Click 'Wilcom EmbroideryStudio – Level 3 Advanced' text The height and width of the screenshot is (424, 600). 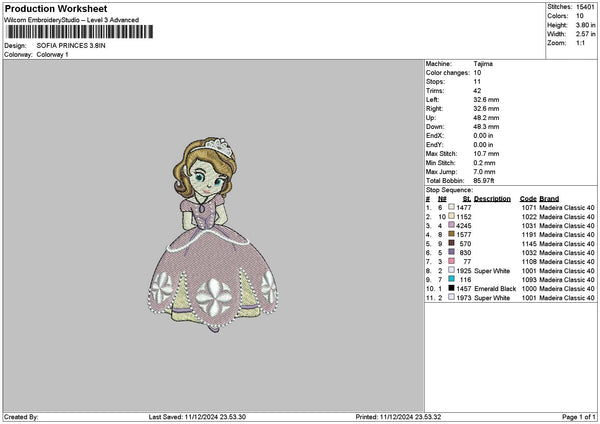72,20
